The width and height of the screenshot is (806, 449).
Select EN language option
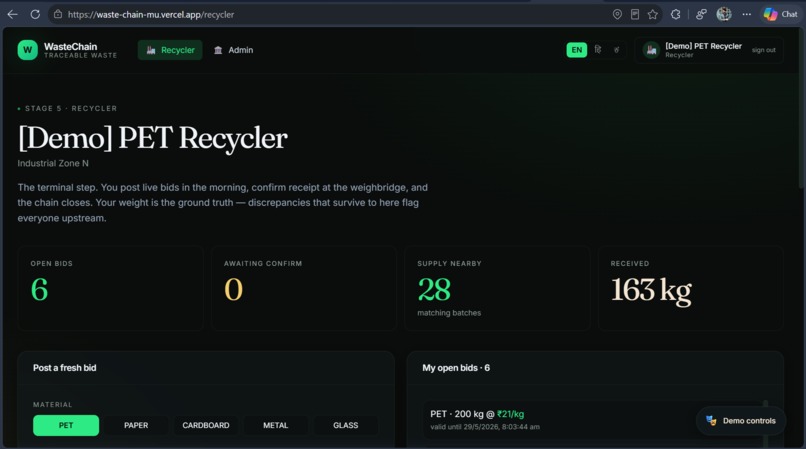click(577, 50)
